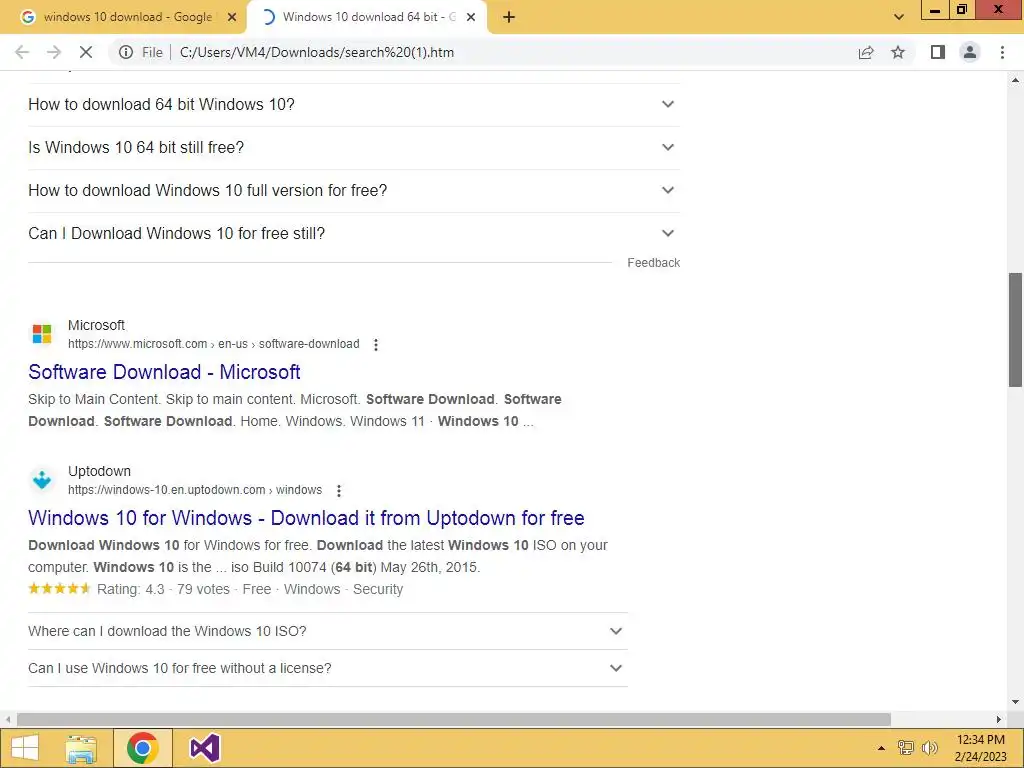Click the microsoft.com software-download URL
Screen dimensions: 1024x768
tap(214, 344)
